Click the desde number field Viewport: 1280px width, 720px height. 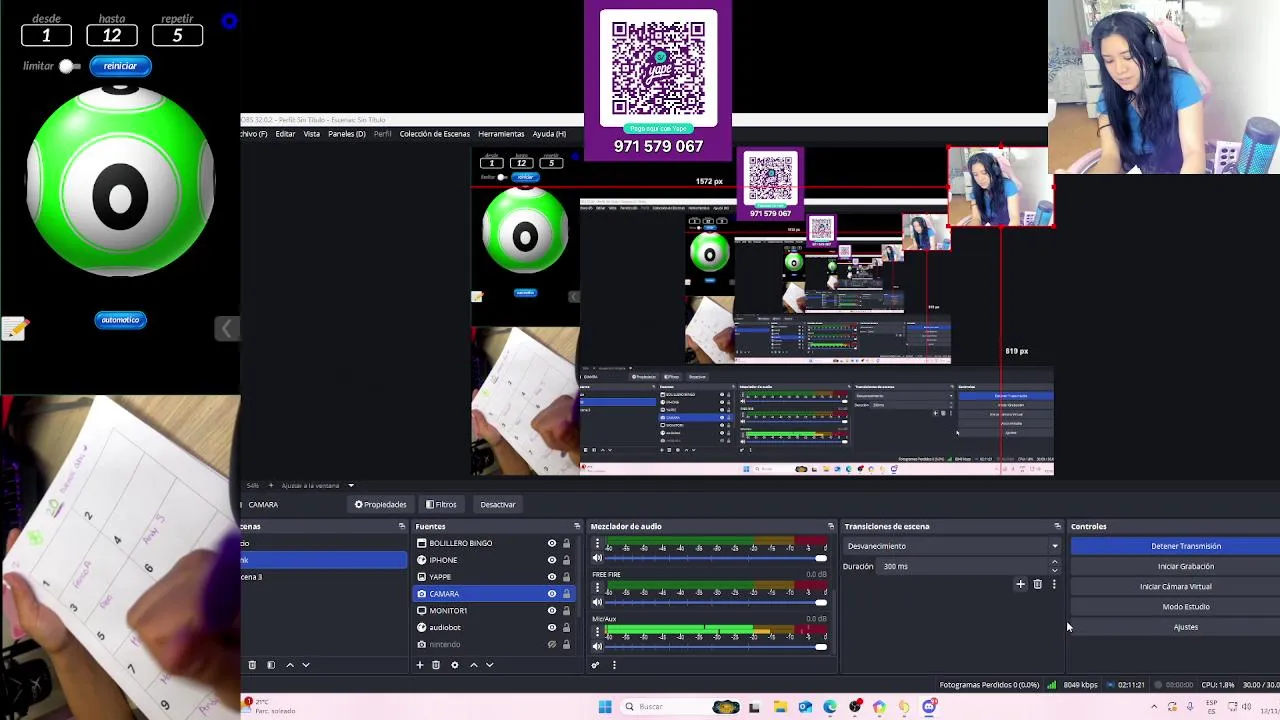click(x=46, y=36)
